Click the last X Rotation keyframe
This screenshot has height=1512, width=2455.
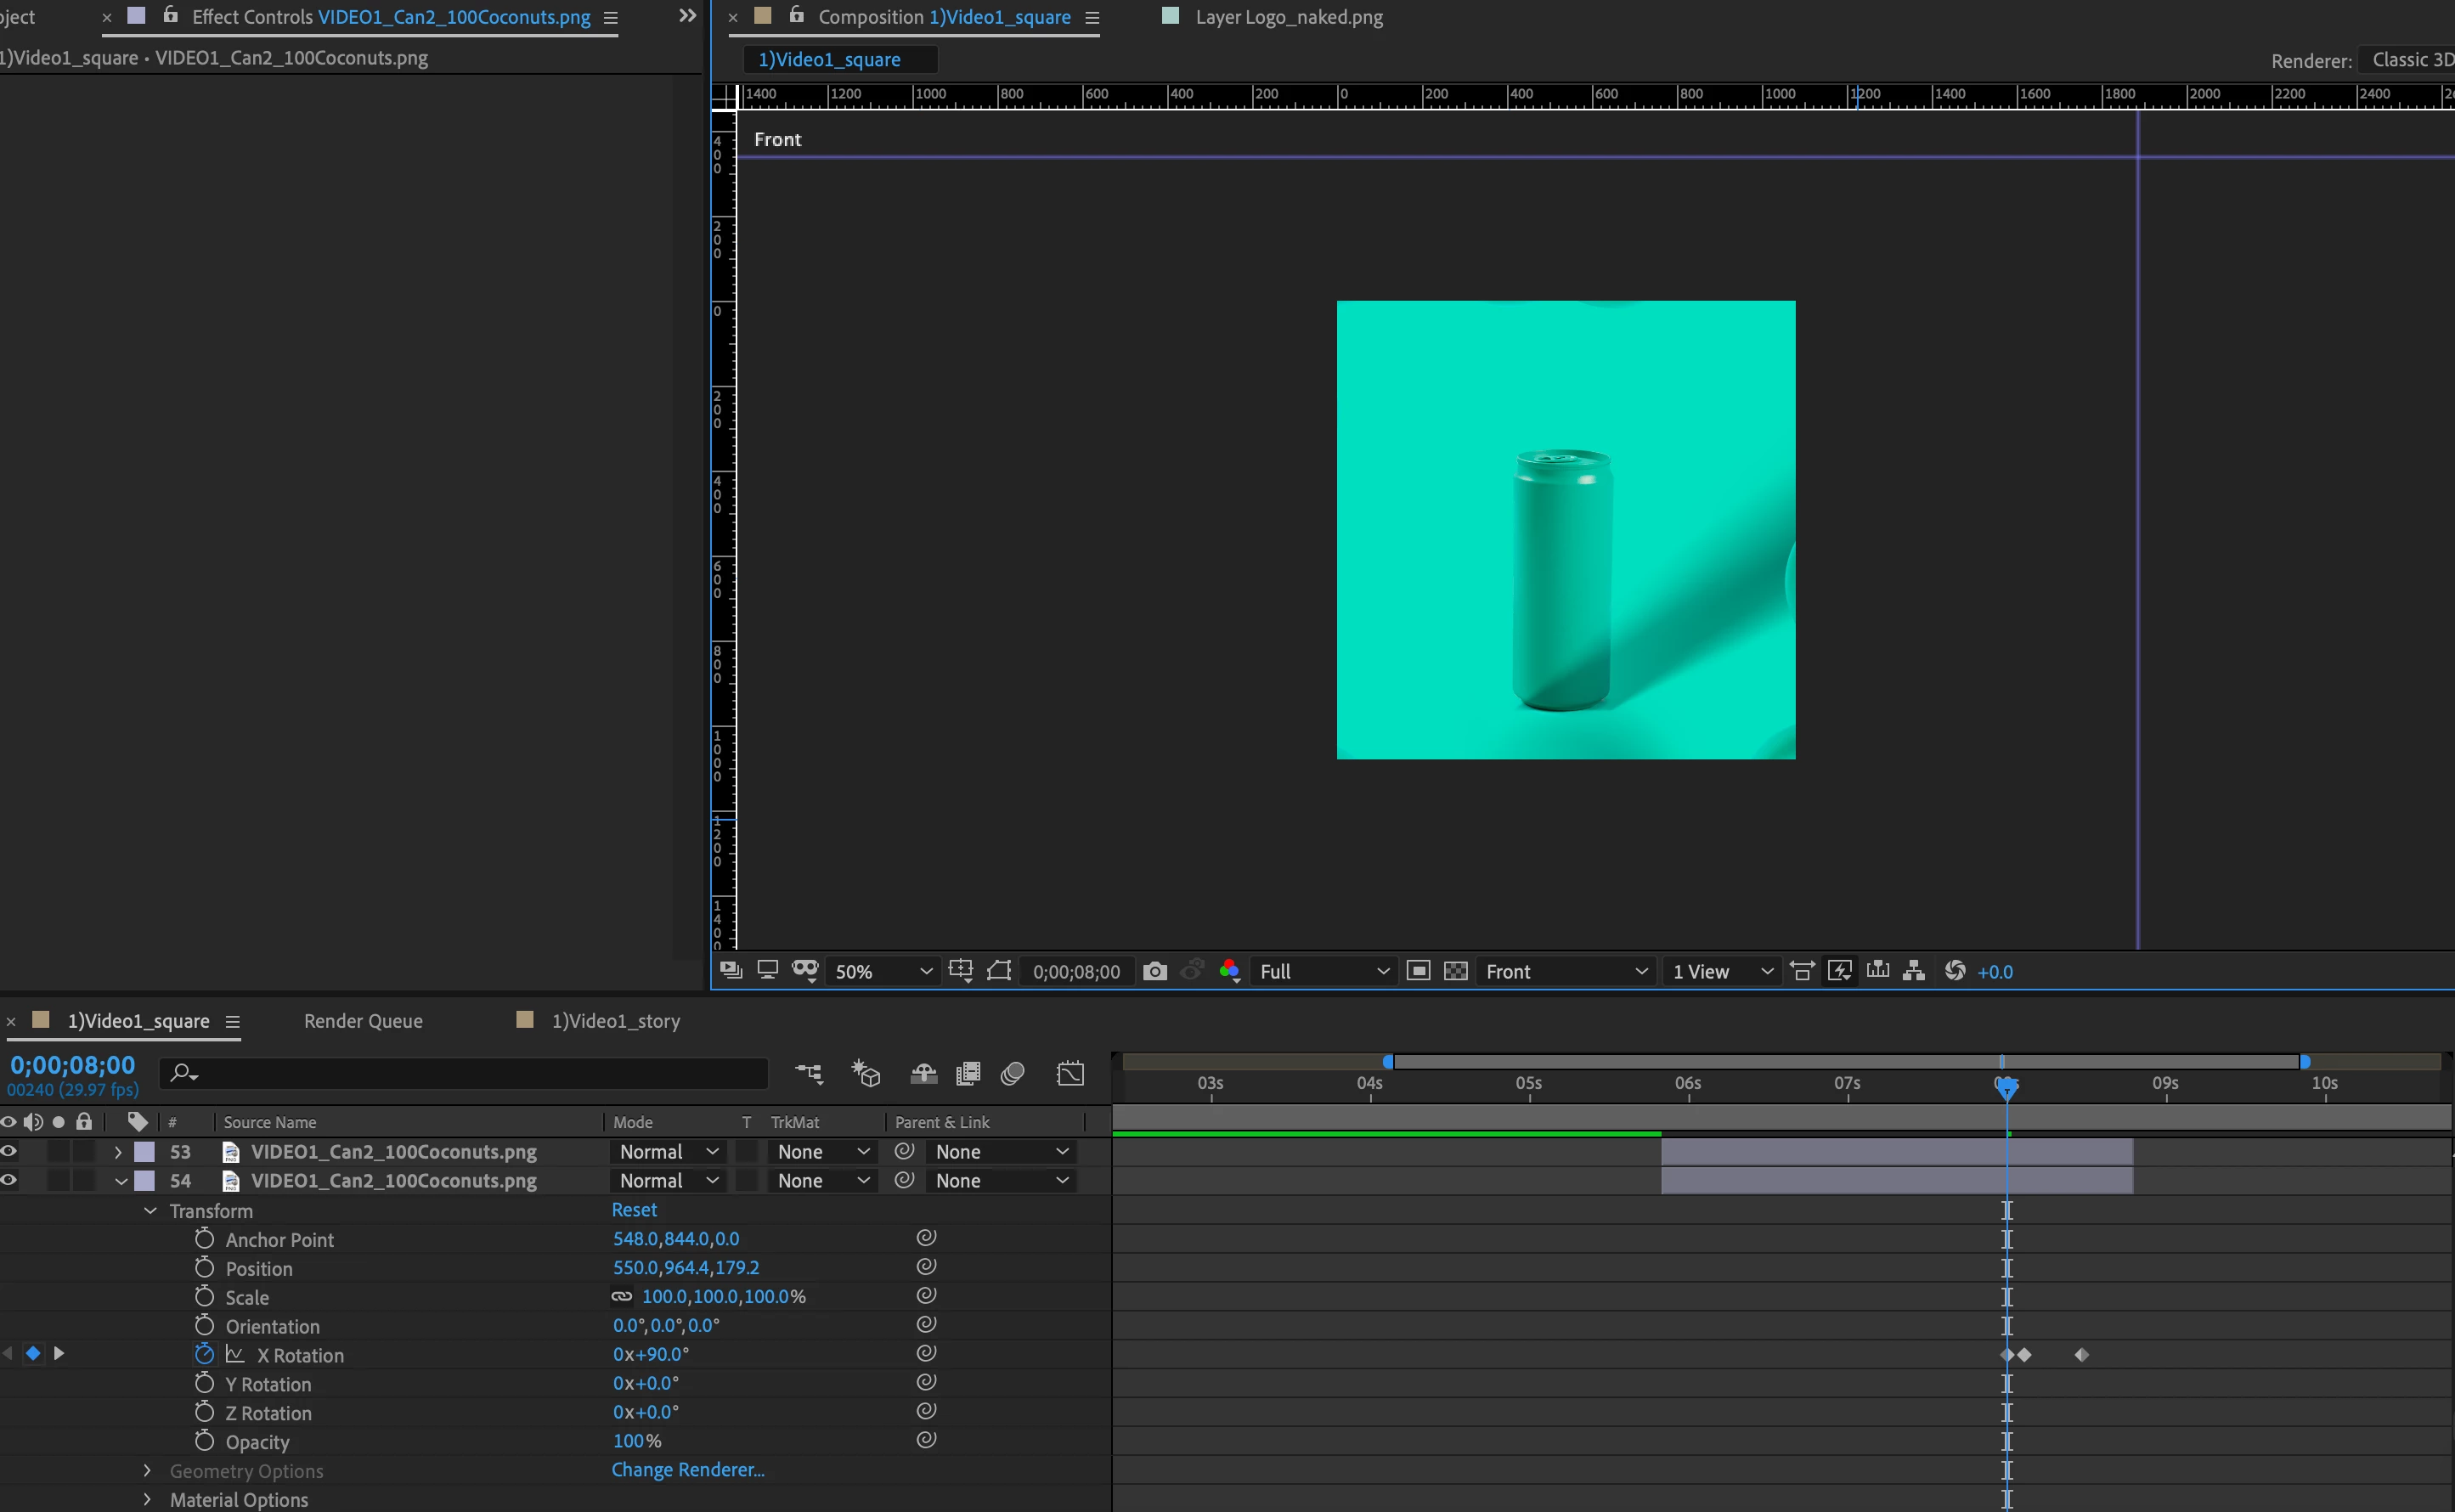click(2081, 1355)
